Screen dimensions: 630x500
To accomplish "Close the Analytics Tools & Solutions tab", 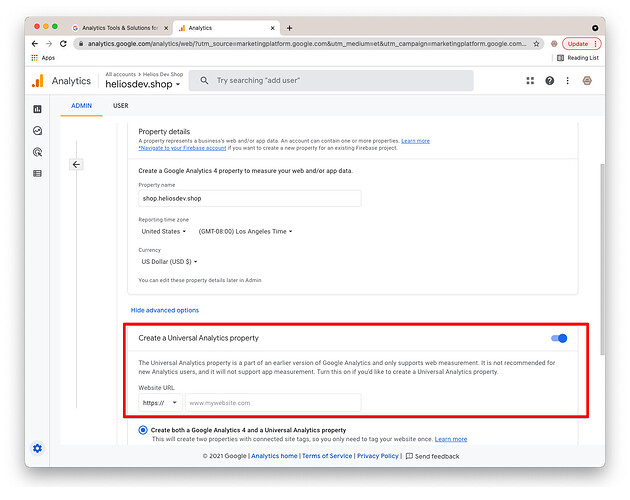I will tap(166, 28).
